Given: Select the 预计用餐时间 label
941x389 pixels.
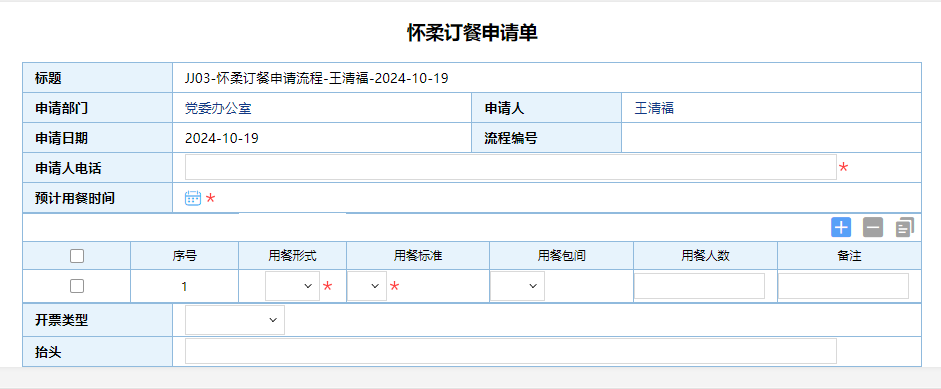Looking at the screenshot, I should click(x=74, y=199).
